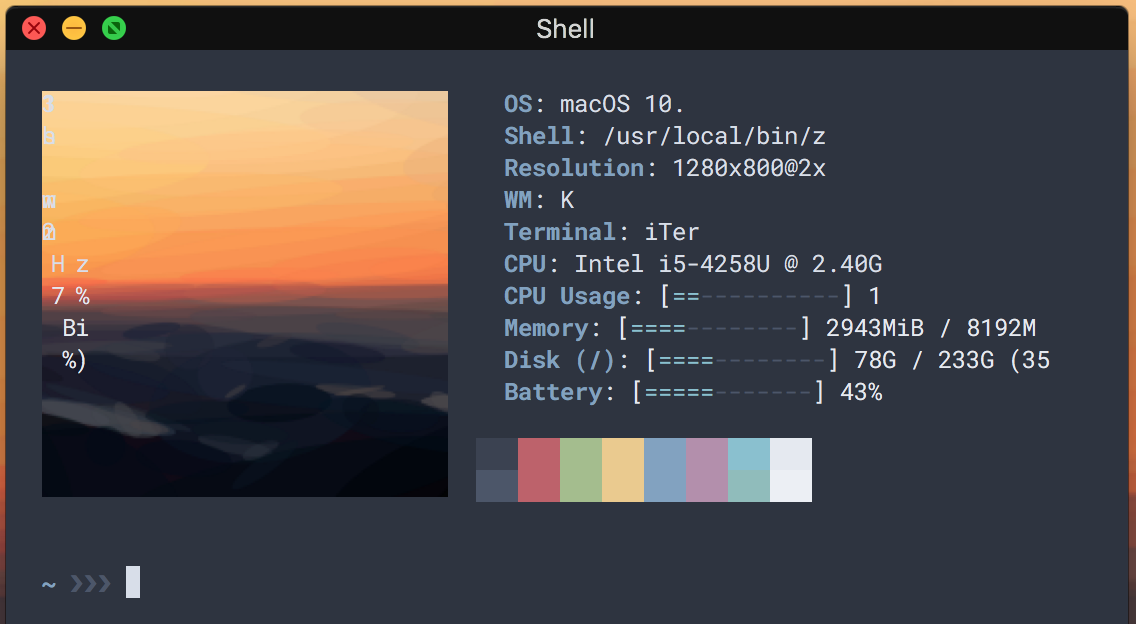Select the cyan swatch in the top palette row
This screenshot has height=624, width=1136.
coord(749,455)
